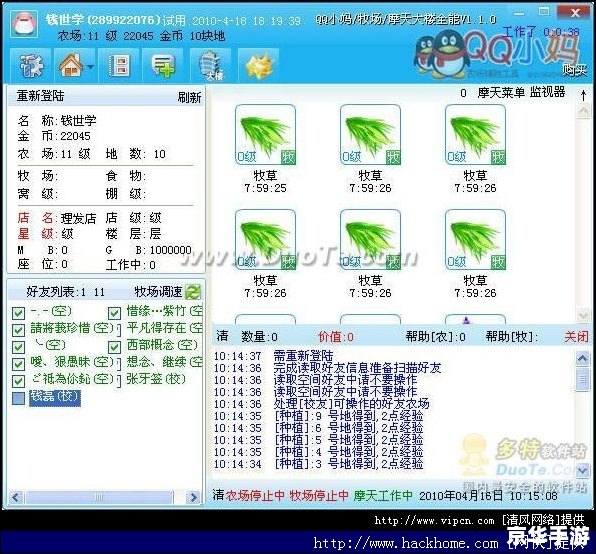This screenshot has height=554, width=596.
Task: Click 清 in the bottom status bar
Action: (x=218, y=495)
